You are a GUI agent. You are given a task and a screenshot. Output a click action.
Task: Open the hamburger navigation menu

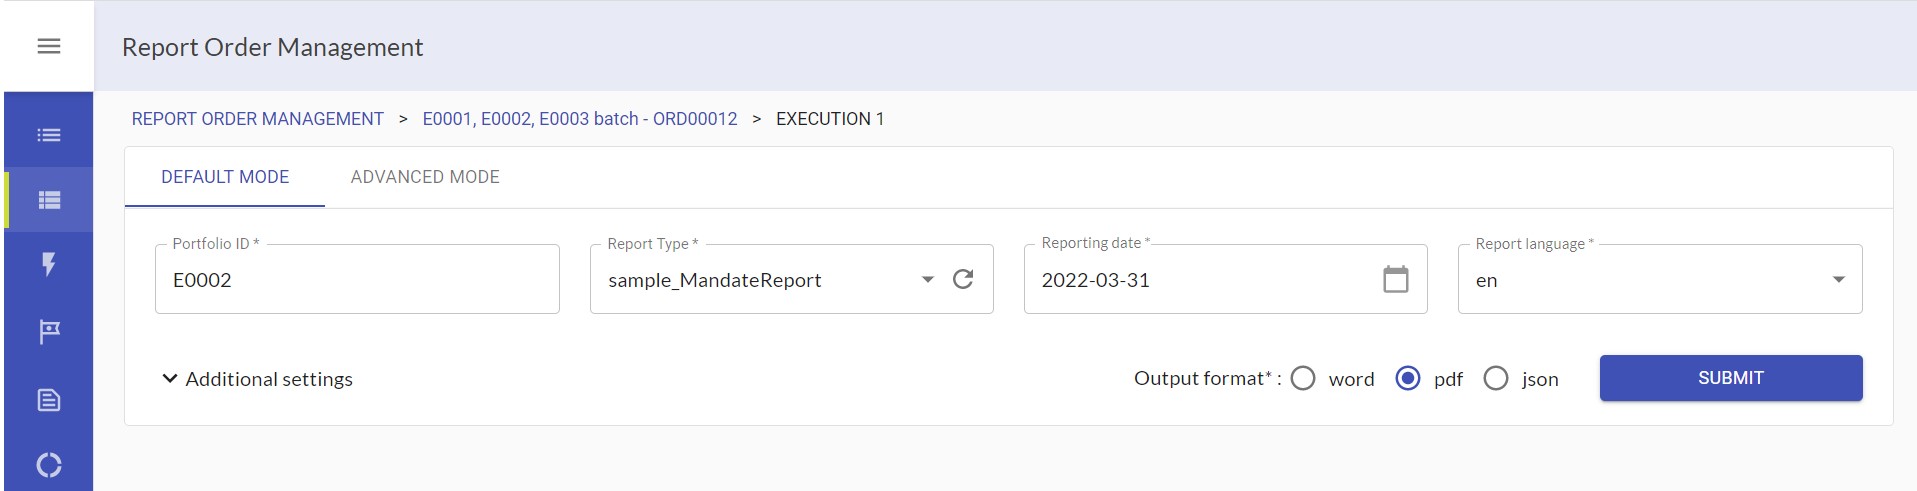coord(48,46)
